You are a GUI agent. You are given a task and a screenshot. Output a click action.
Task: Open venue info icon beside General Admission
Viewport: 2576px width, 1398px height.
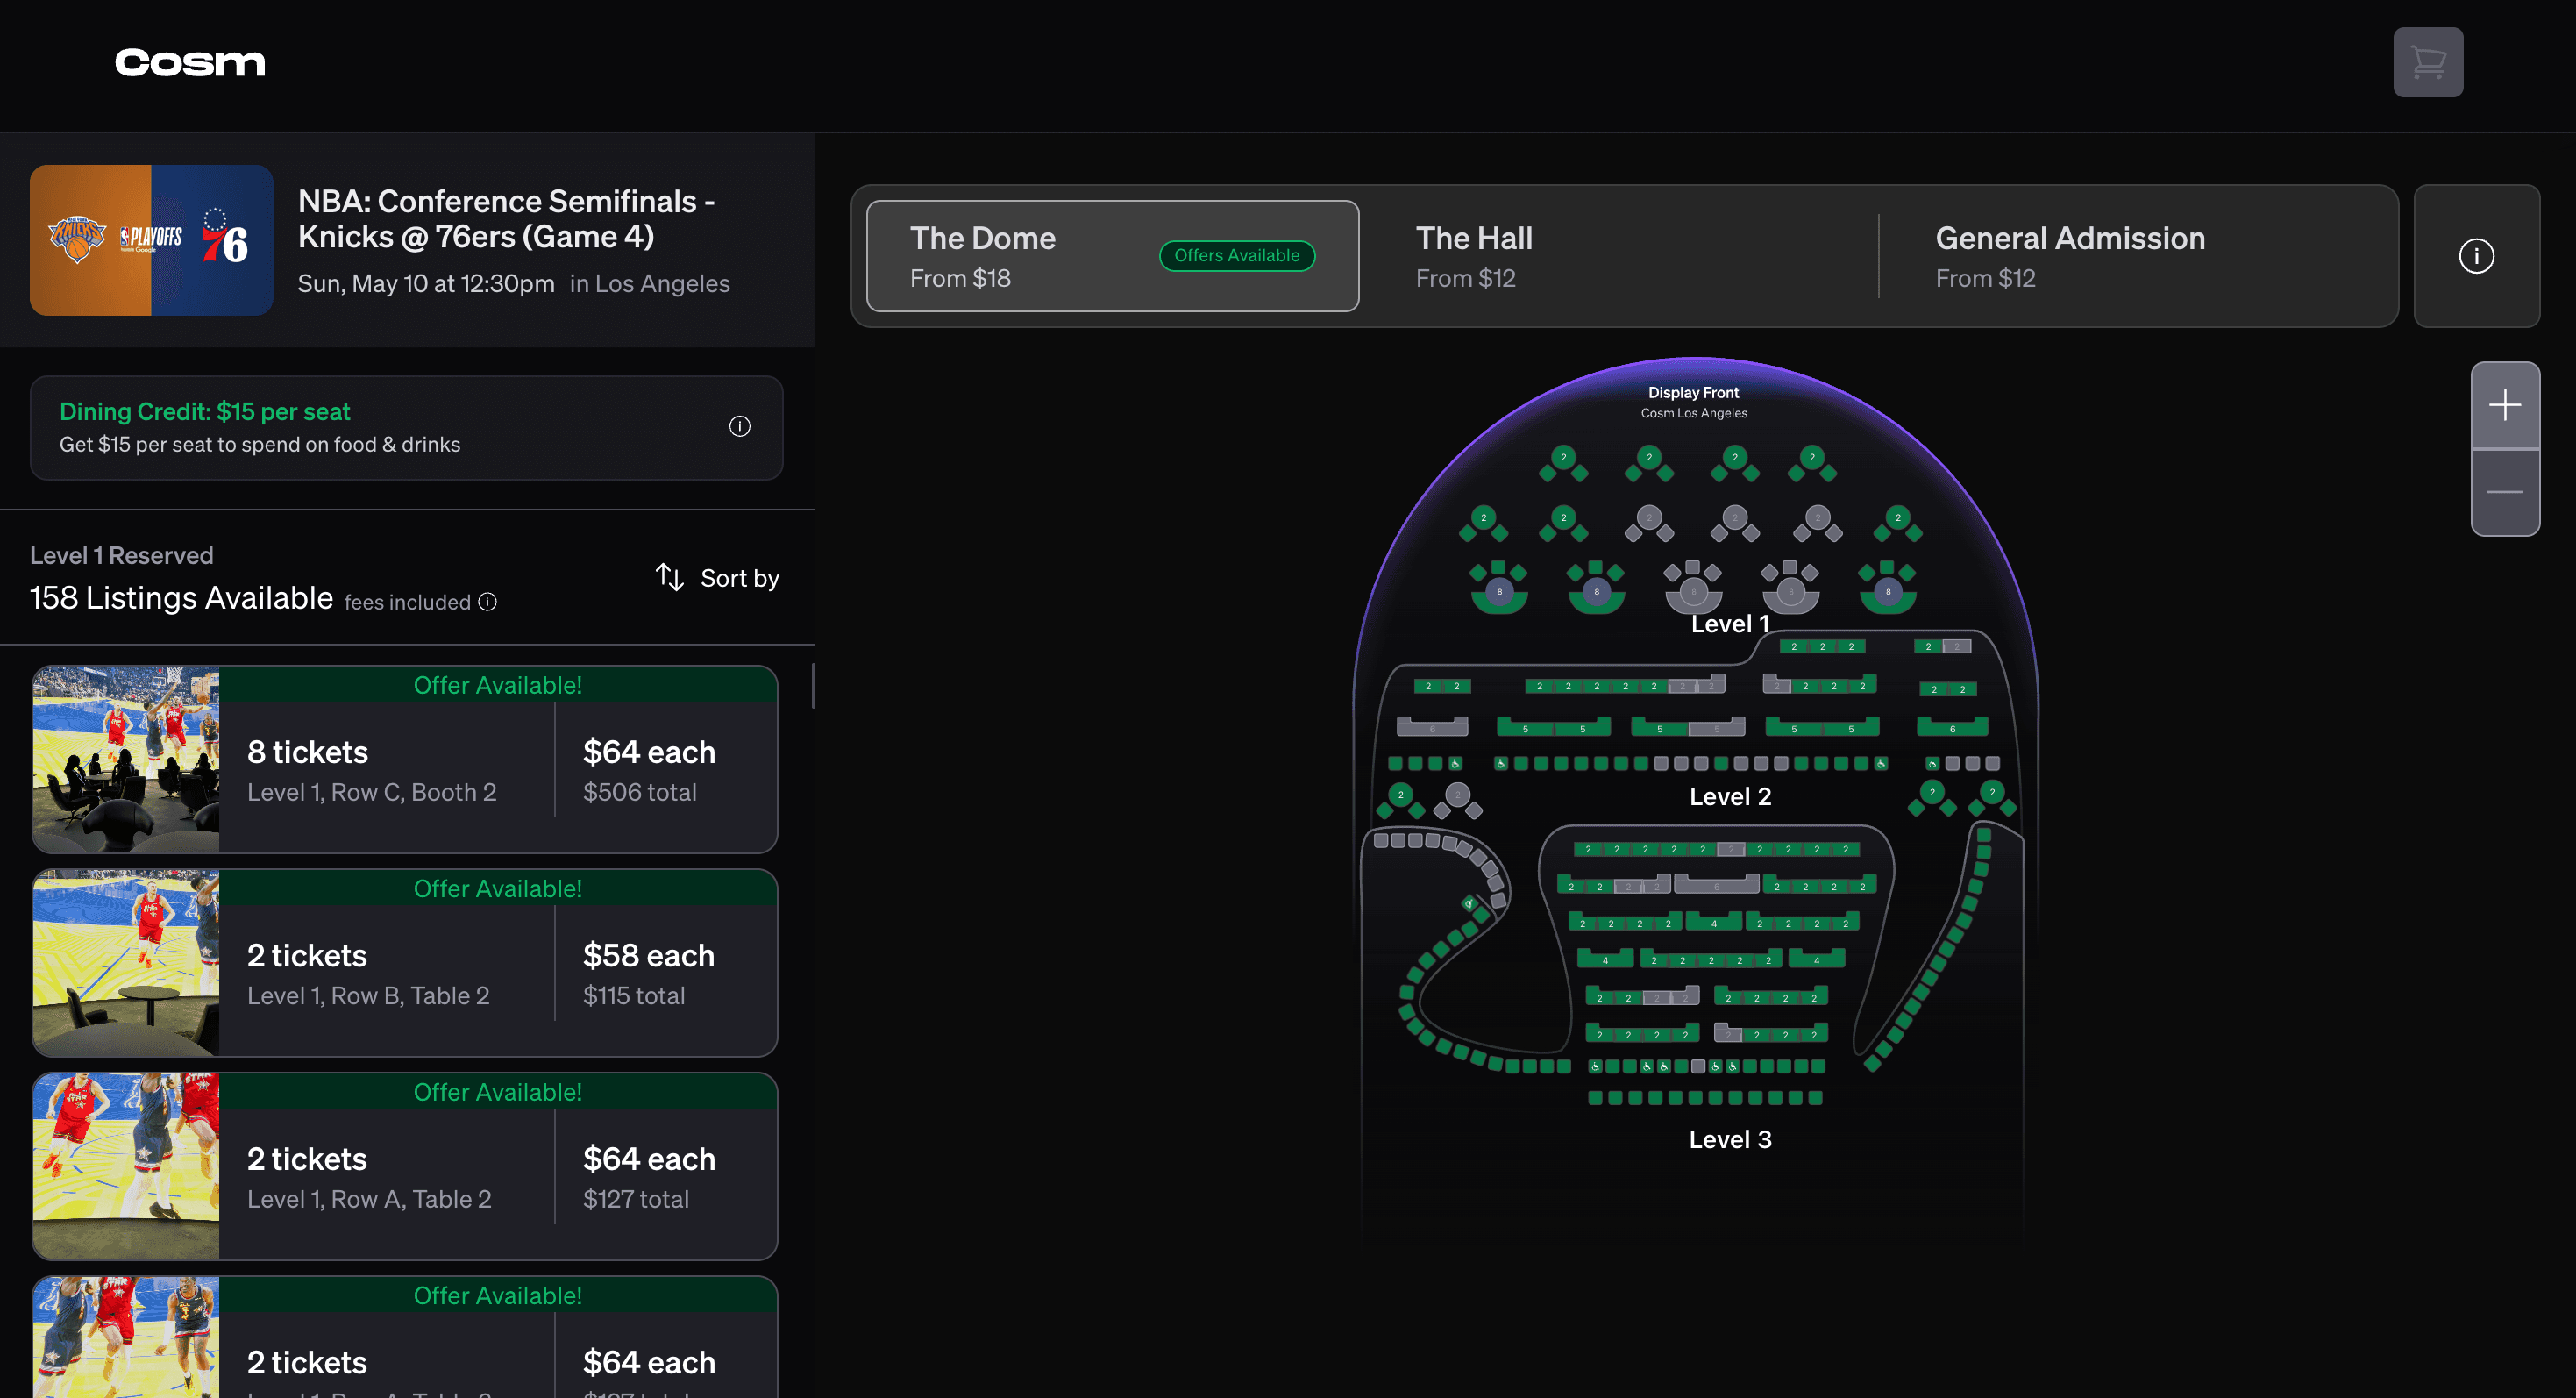tap(2476, 256)
